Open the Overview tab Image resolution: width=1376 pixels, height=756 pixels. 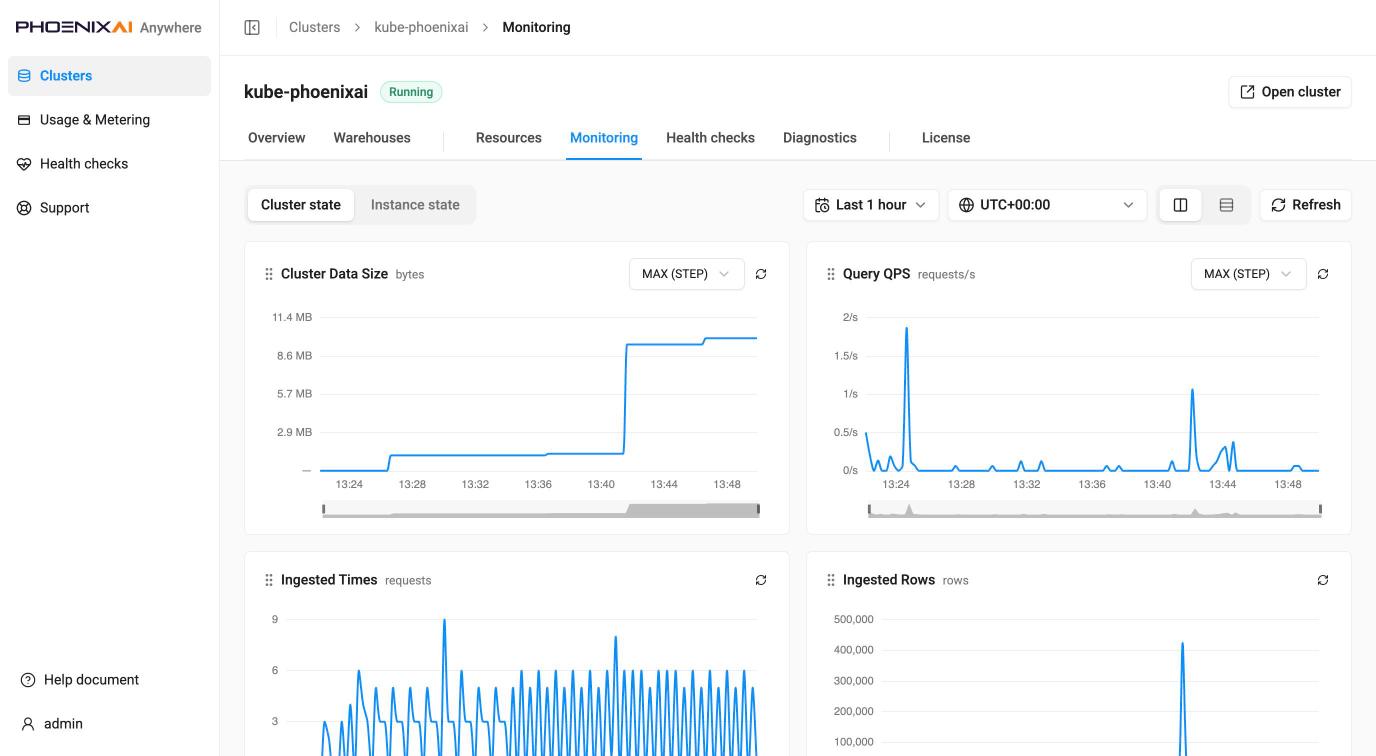pos(277,138)
